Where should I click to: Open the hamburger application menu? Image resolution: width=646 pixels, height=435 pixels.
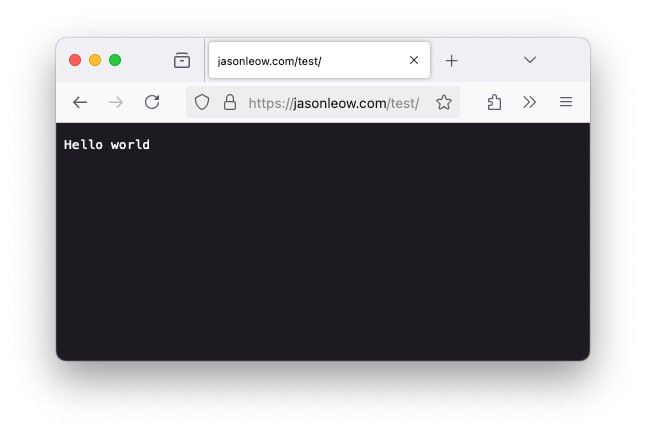click(x=566, y=102)
